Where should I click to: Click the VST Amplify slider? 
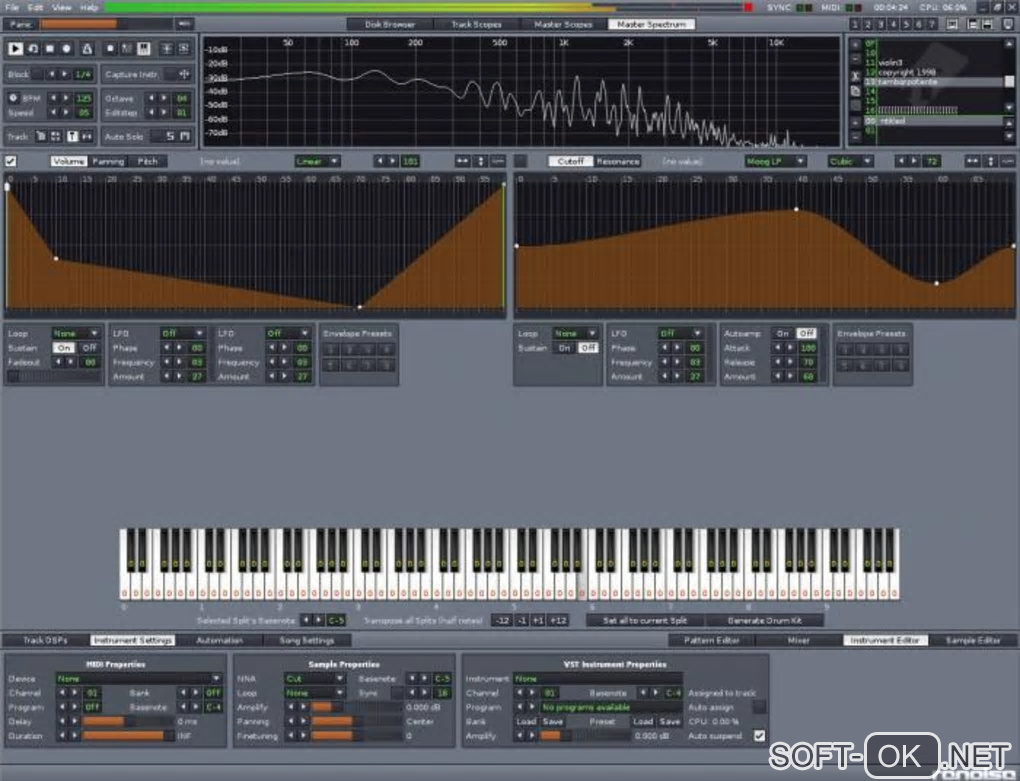pyautogui.click(x=585, y=736)
